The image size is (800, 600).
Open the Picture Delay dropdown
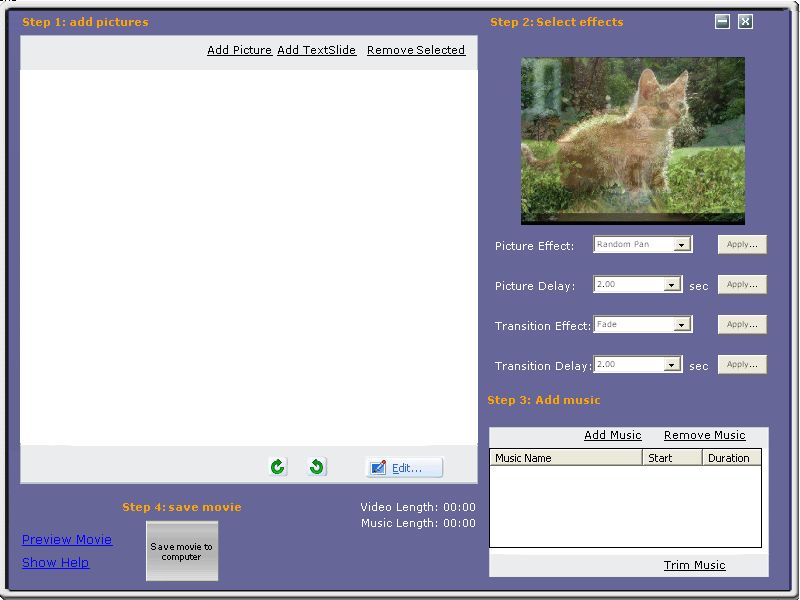point(672,284)
